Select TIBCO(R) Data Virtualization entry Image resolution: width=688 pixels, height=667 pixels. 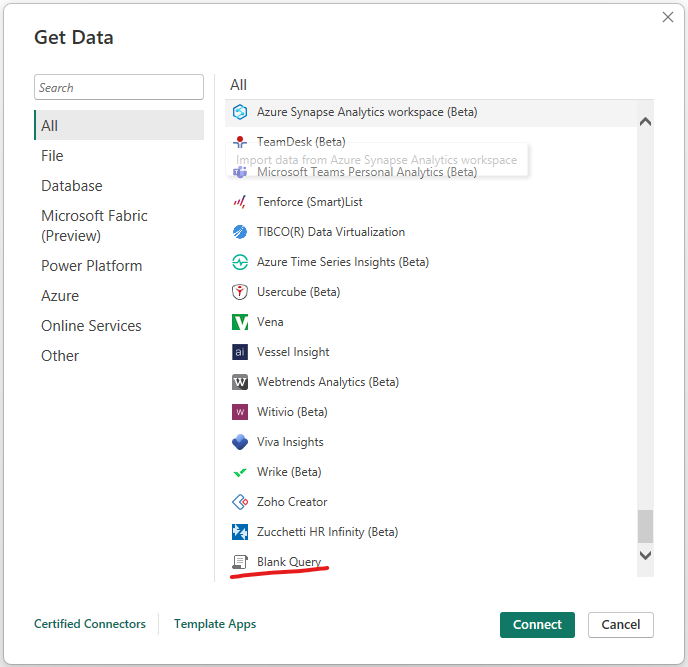[x=331, y=232]
